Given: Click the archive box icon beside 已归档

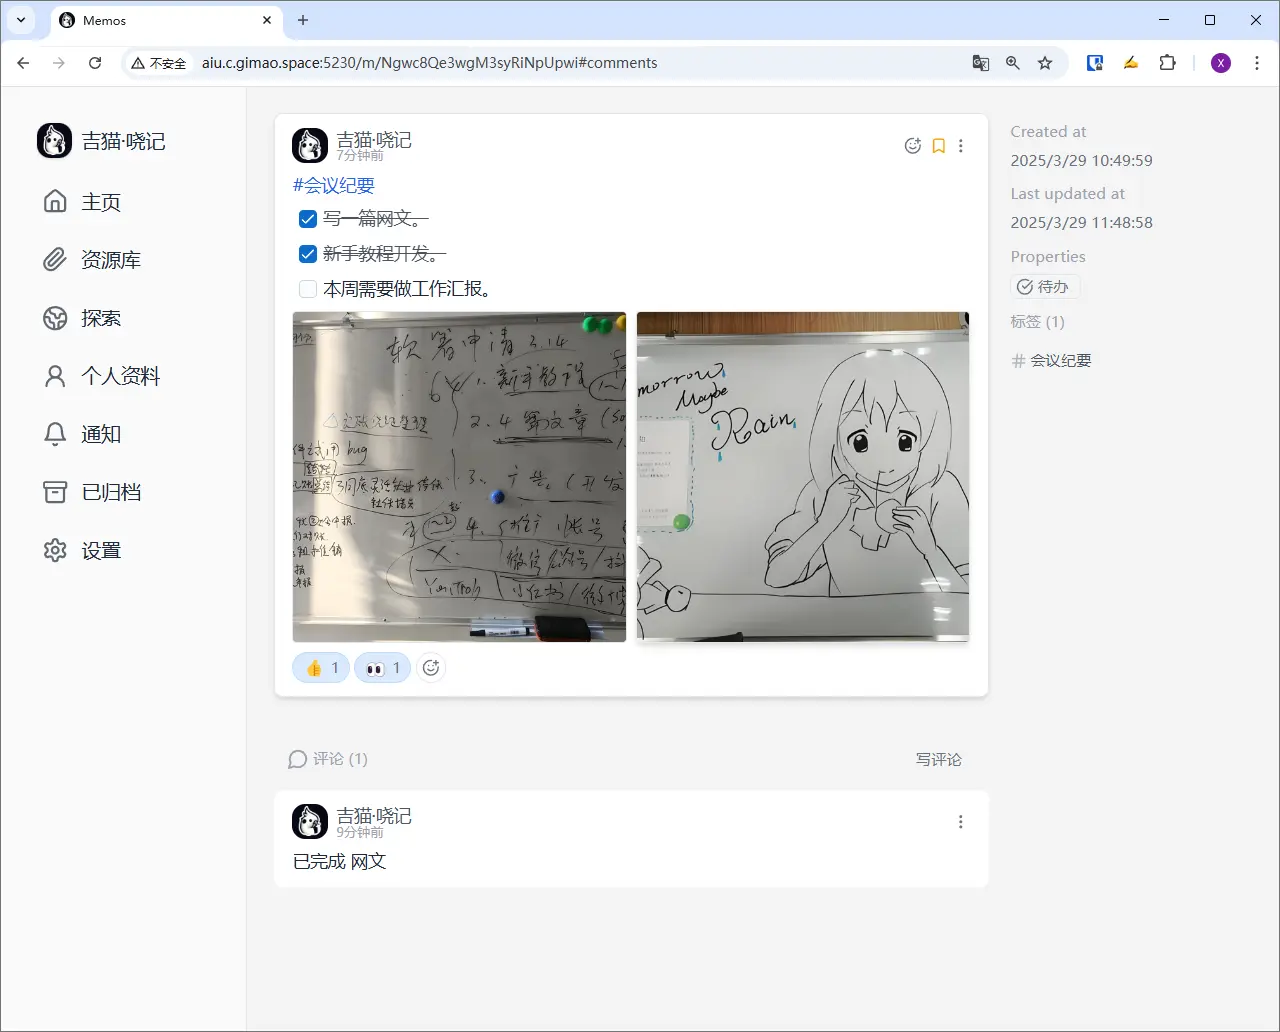Looking at the screenshot, I should tap(55, 492).
